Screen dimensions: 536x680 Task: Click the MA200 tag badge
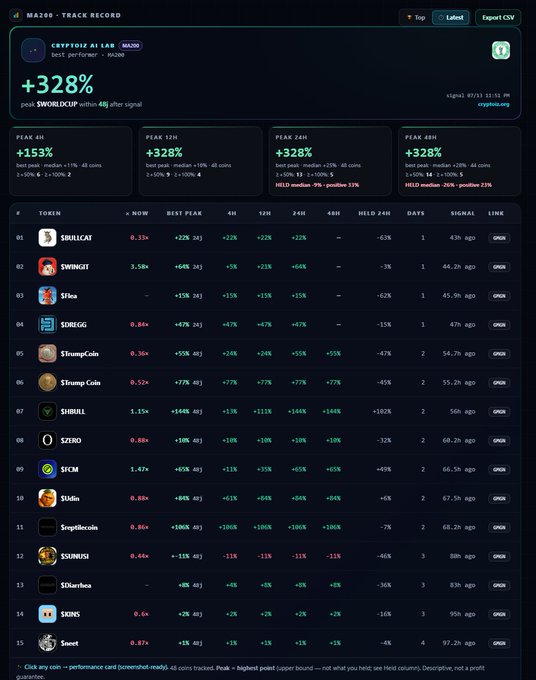point(130,46)
